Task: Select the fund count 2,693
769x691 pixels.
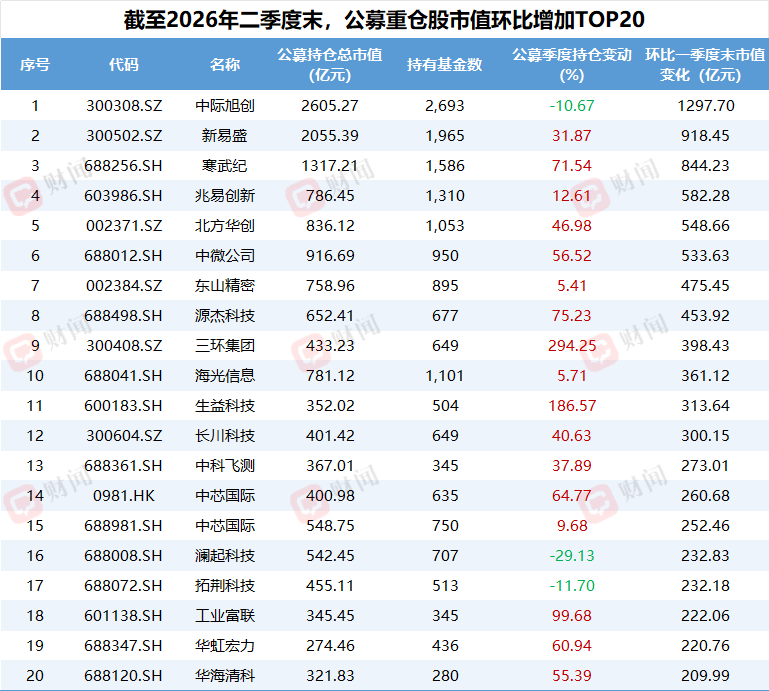Action: coord(445,105)
